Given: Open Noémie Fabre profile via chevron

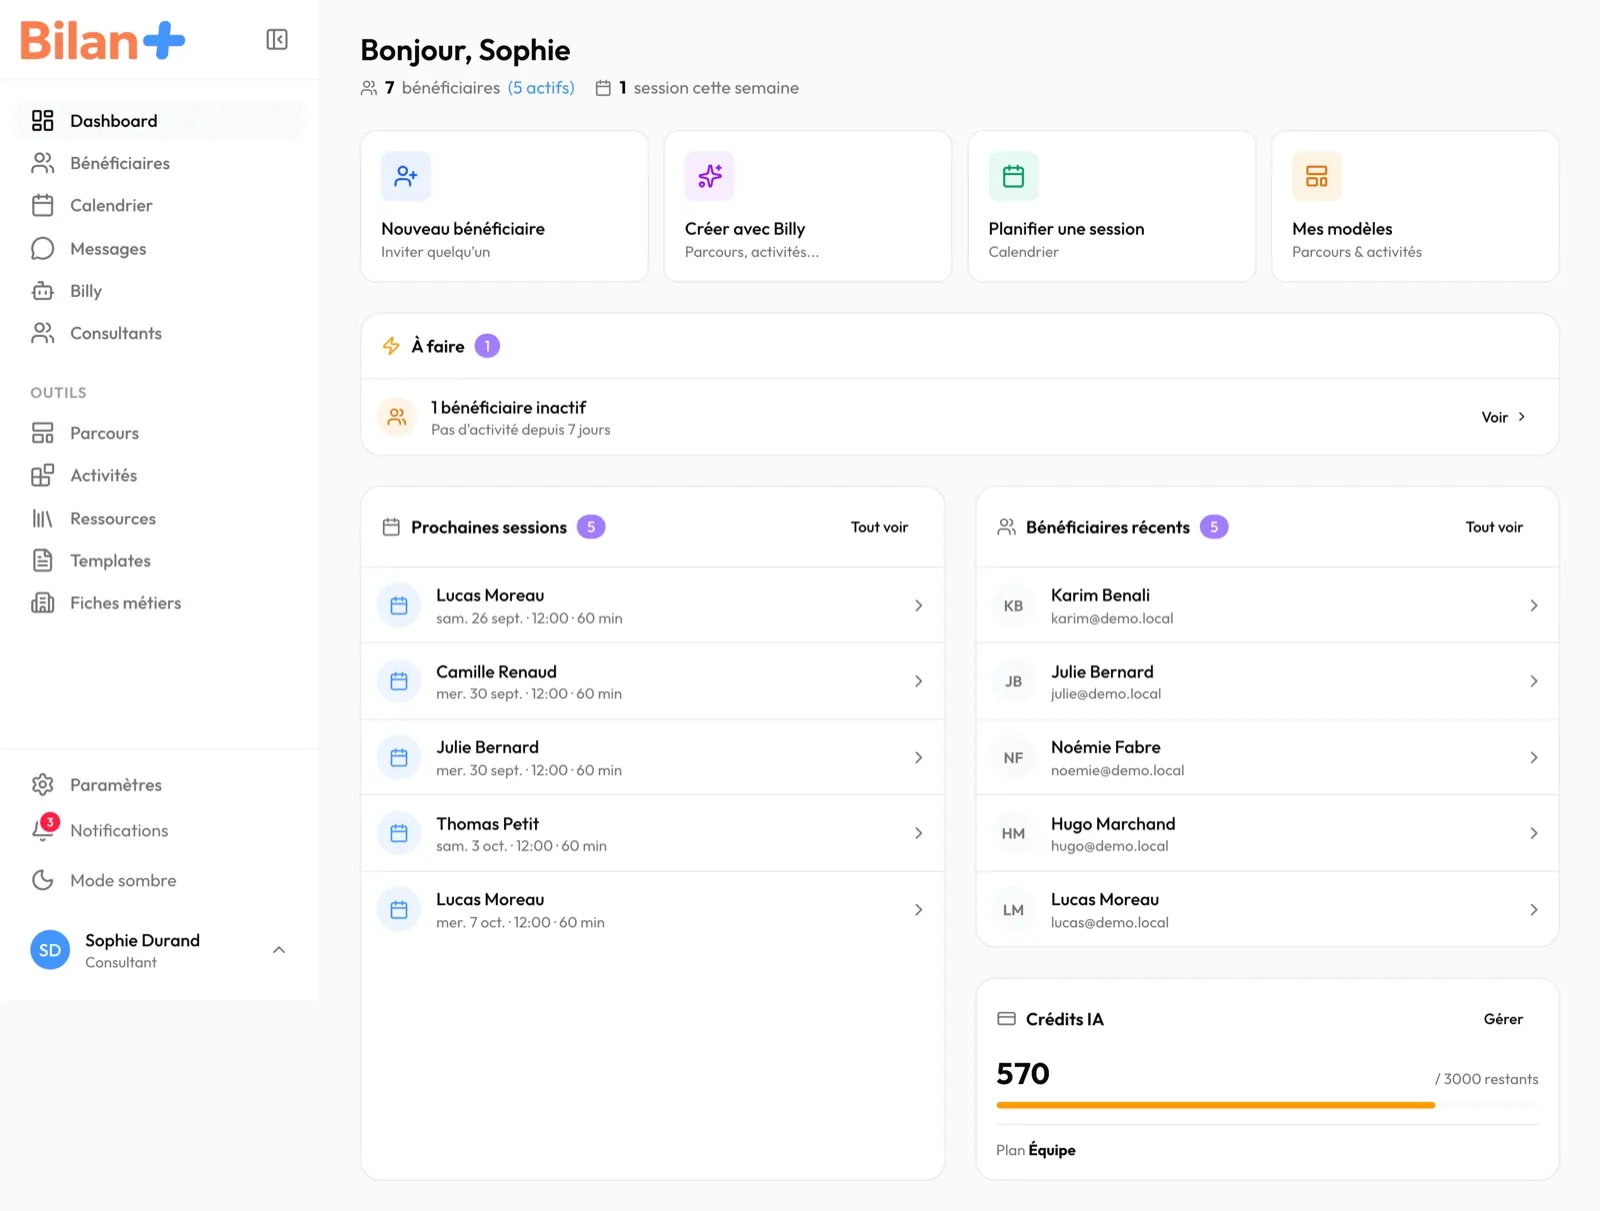Looking at the screenshot, I should click(x=1533, y=758).
